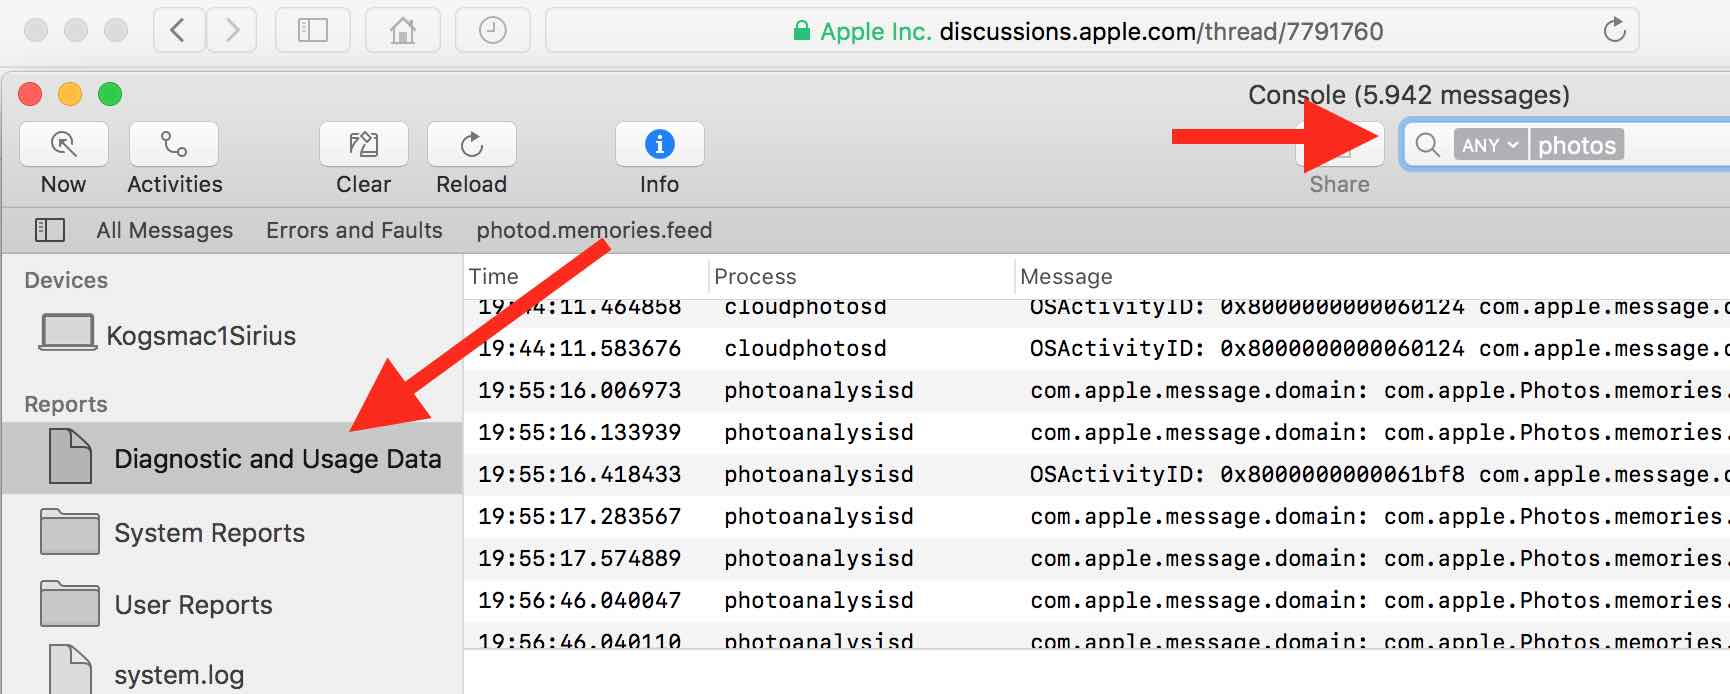
Task: Click the Safari back navigation button
Action: 178,31
